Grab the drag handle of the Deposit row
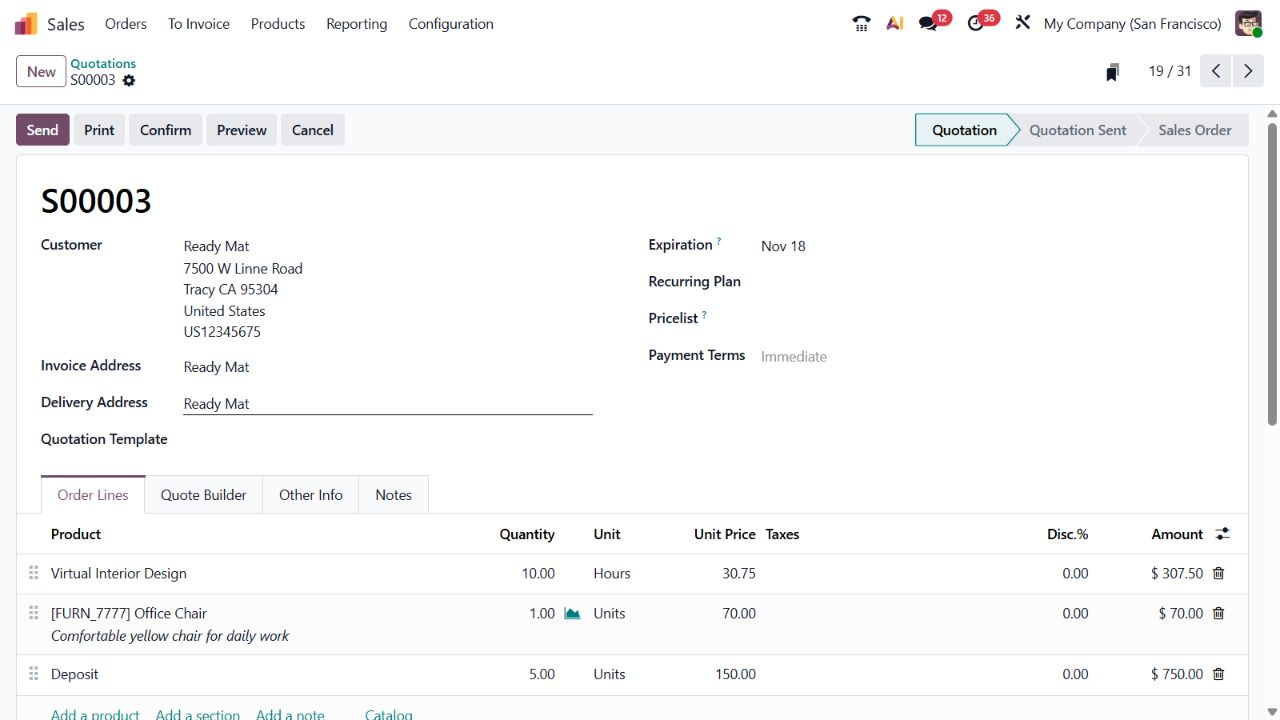 (x=33, y=674)
